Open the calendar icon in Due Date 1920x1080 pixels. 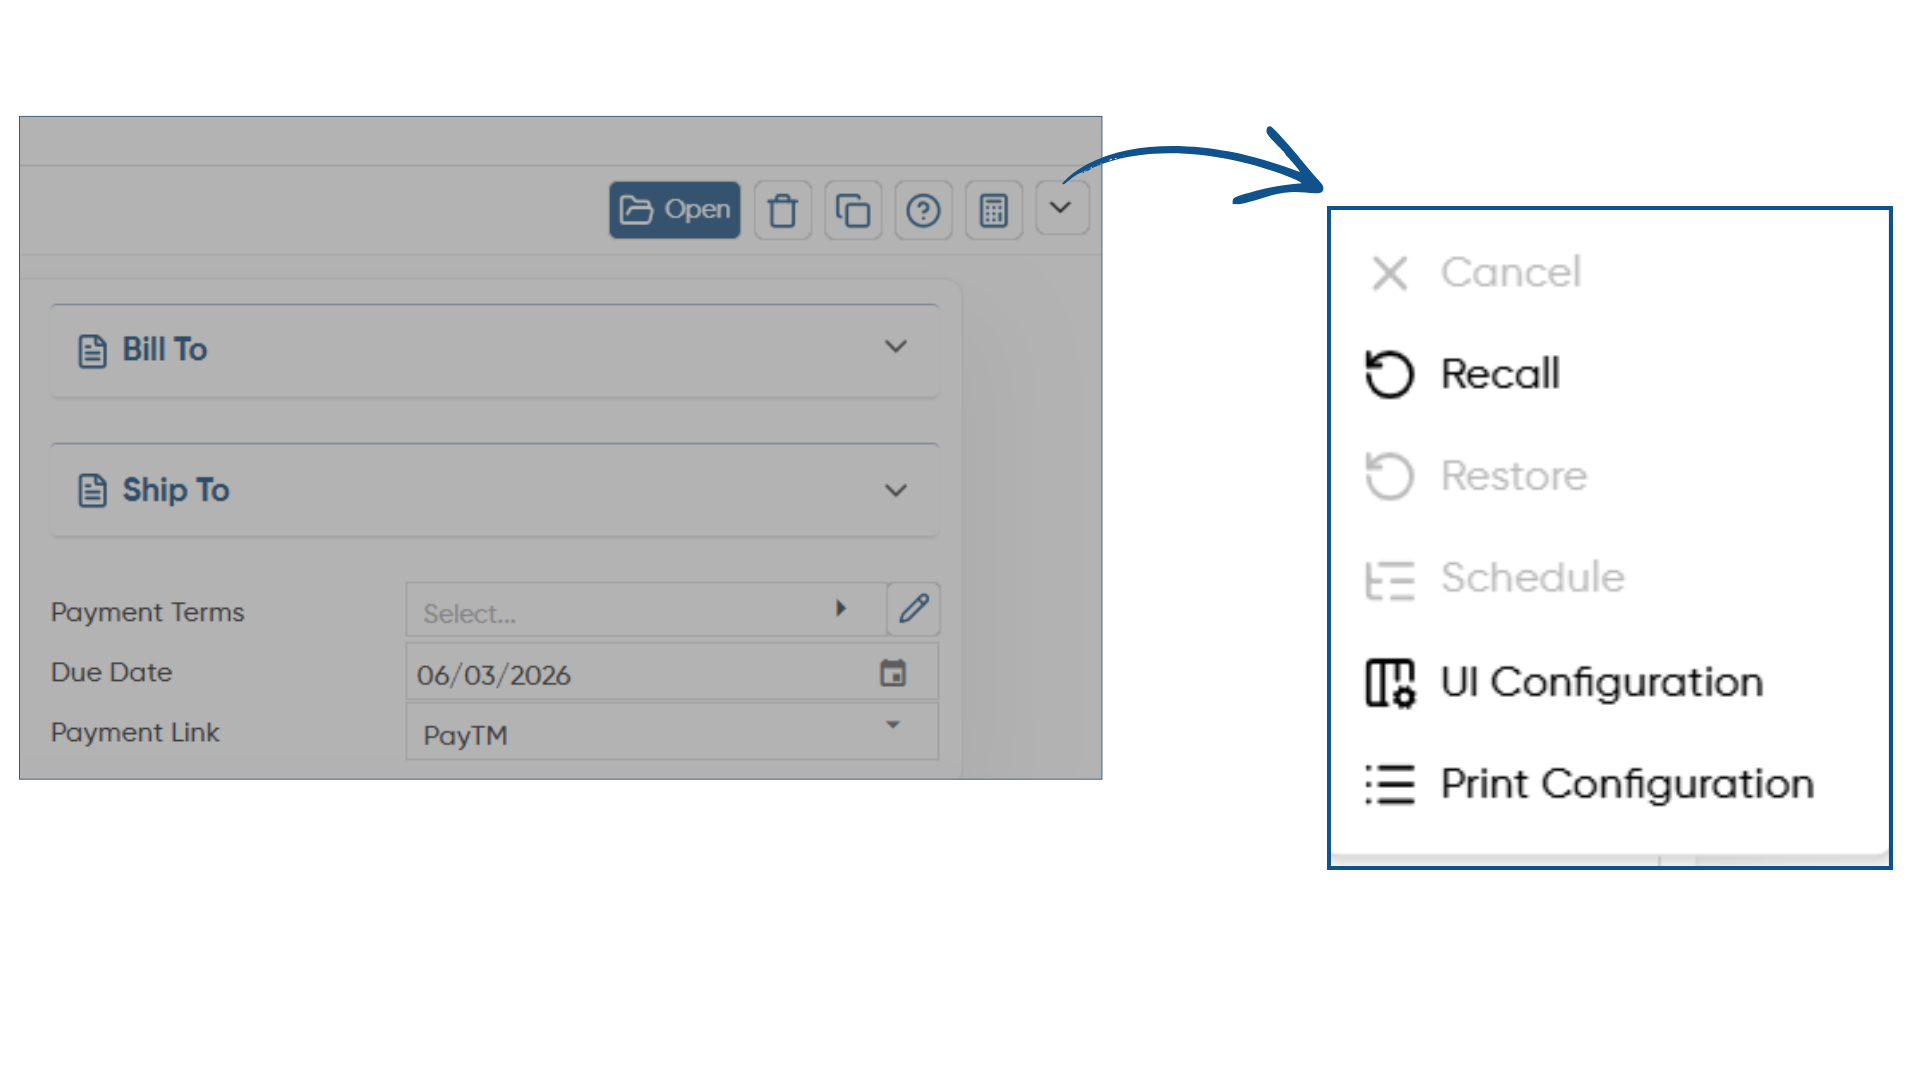click(893, 673)
